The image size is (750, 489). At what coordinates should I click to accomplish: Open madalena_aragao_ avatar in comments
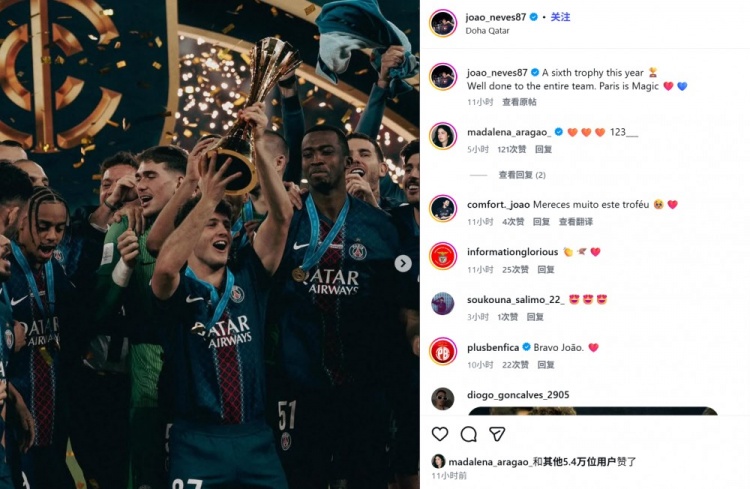[442, 136]
